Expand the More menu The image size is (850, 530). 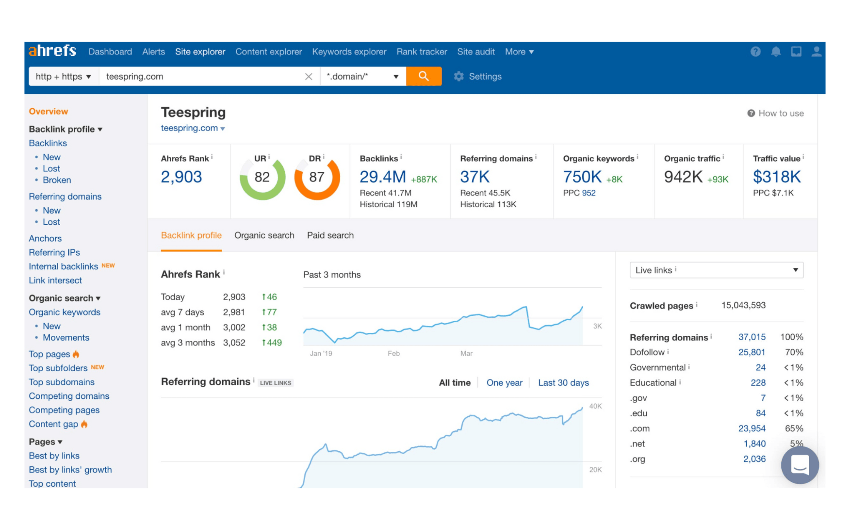pos(519,51)
